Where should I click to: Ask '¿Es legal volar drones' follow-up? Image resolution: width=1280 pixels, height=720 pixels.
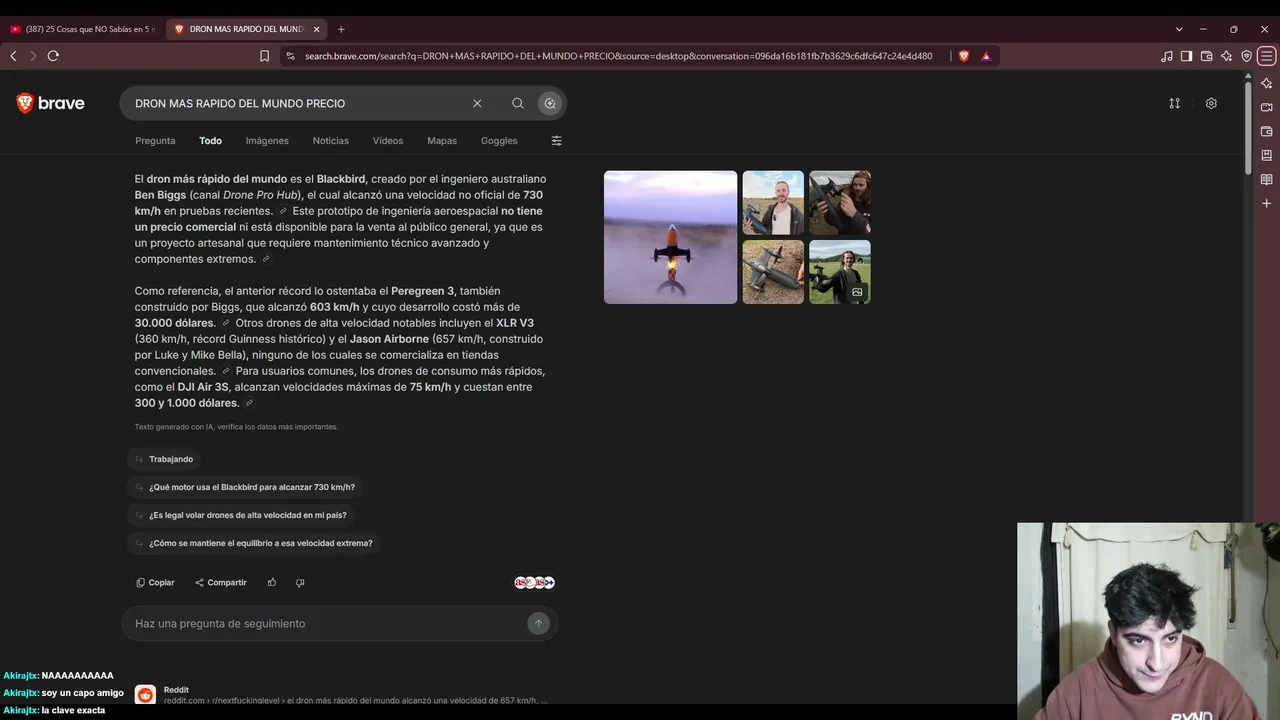point(240,515)
